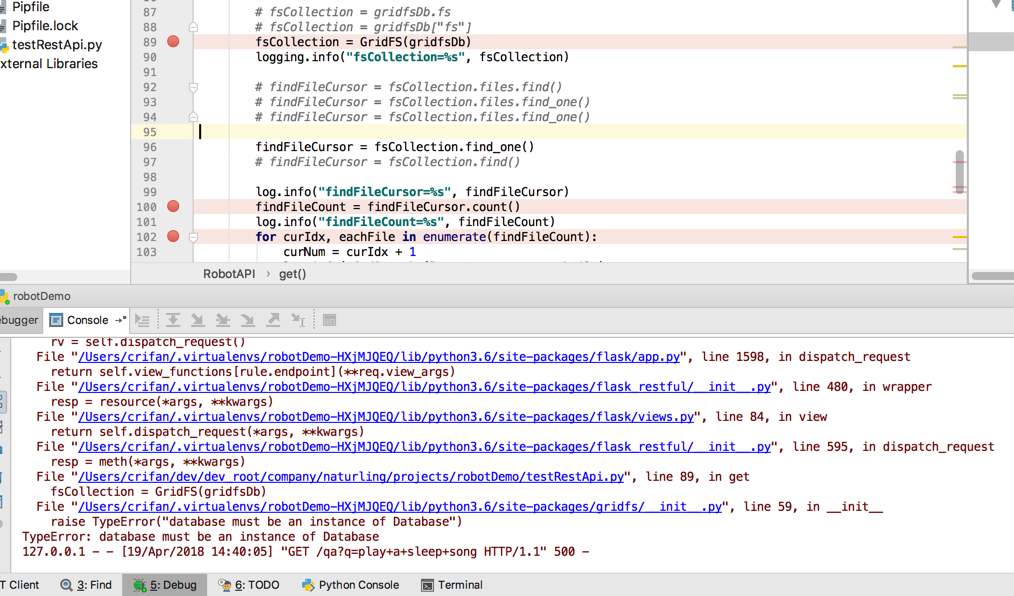This screenshot has width=1014, height=596.
Task: Collapse fold marker at line 94
Action: 193,117
